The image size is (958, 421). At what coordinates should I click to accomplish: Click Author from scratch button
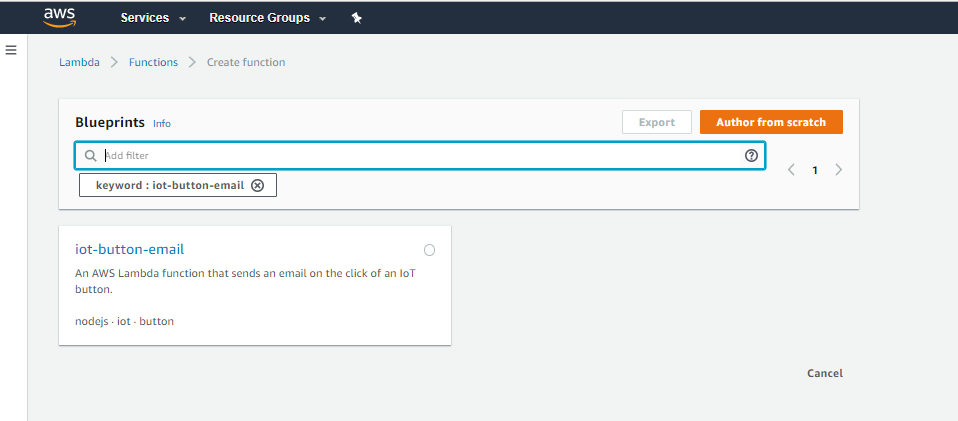click(771, 122)
